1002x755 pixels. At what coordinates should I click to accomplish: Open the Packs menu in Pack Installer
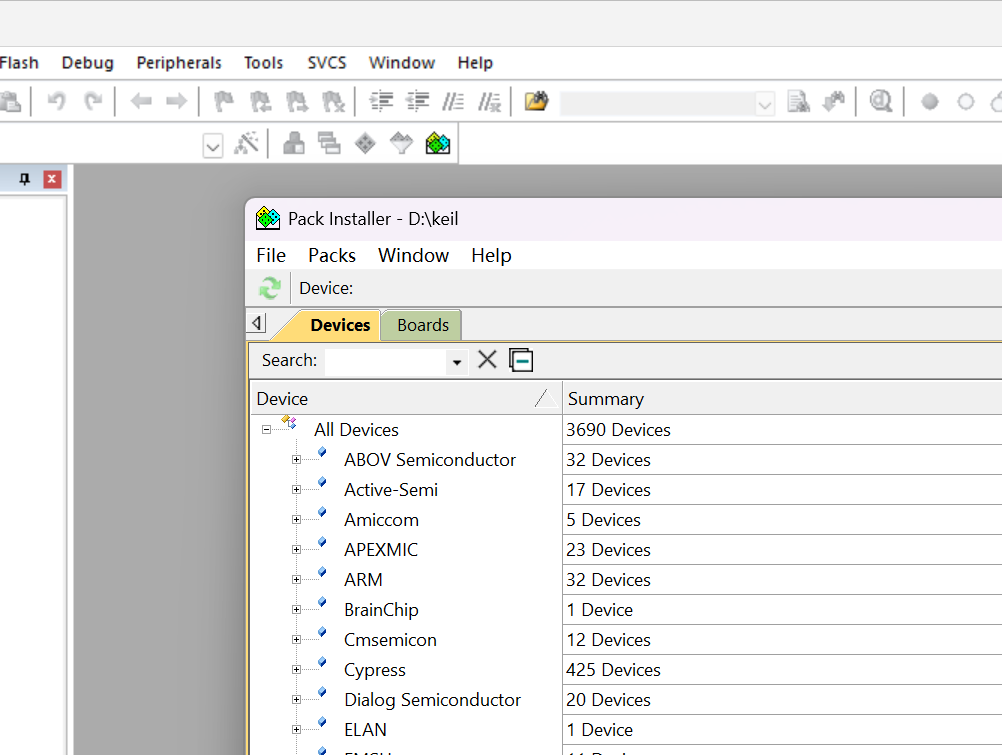332,255
